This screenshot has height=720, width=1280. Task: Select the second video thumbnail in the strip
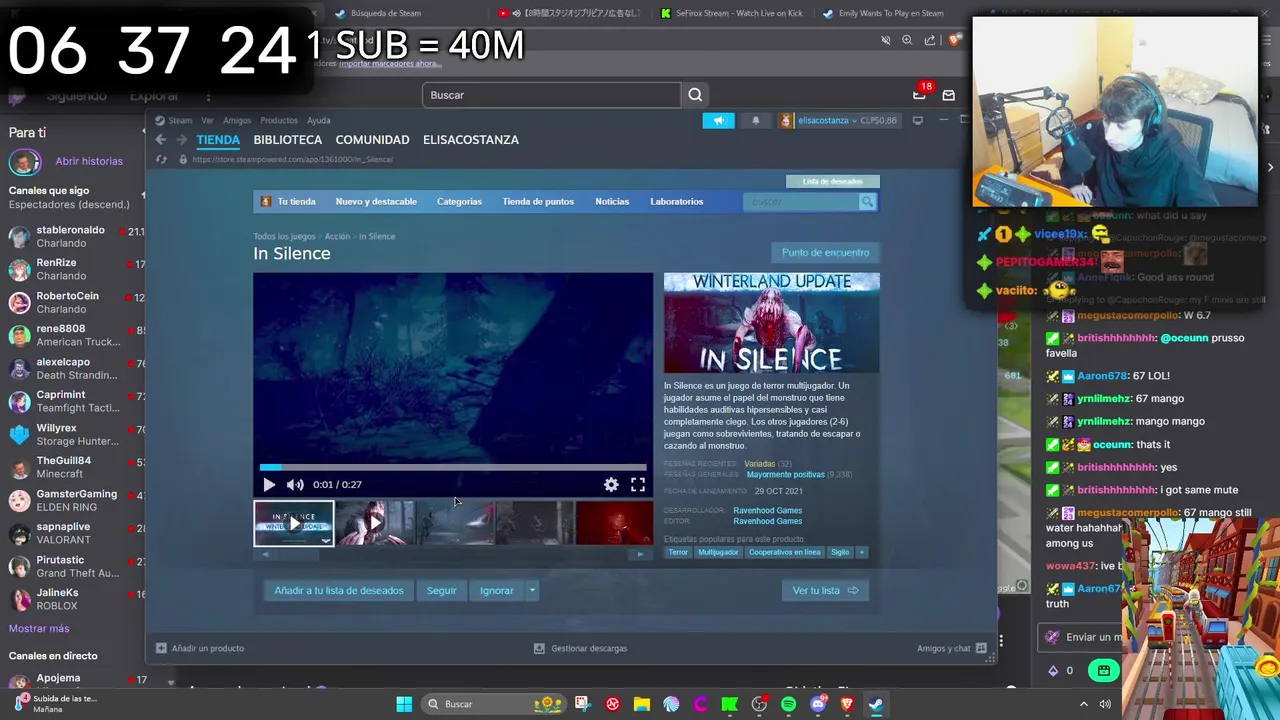click(374, 523)
